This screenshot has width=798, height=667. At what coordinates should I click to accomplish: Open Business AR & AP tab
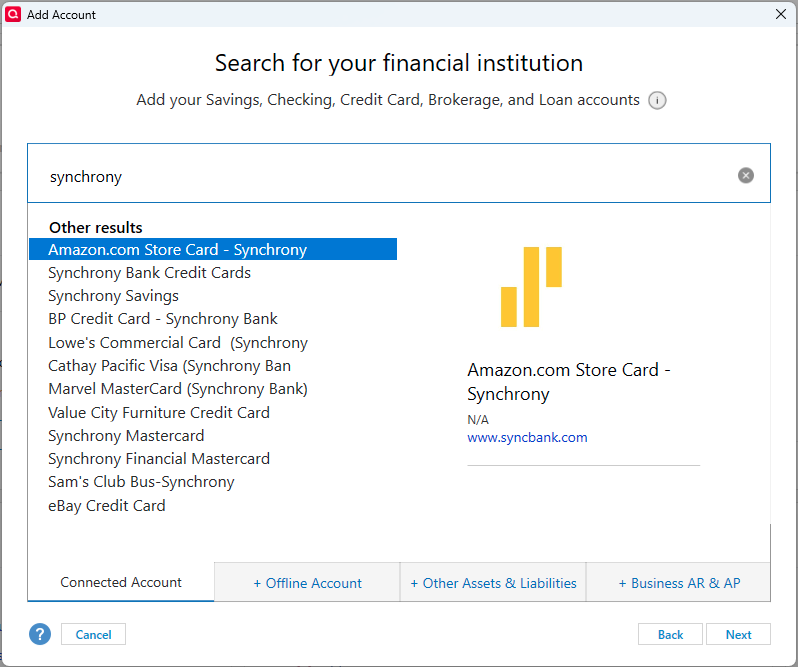[679, 583]
